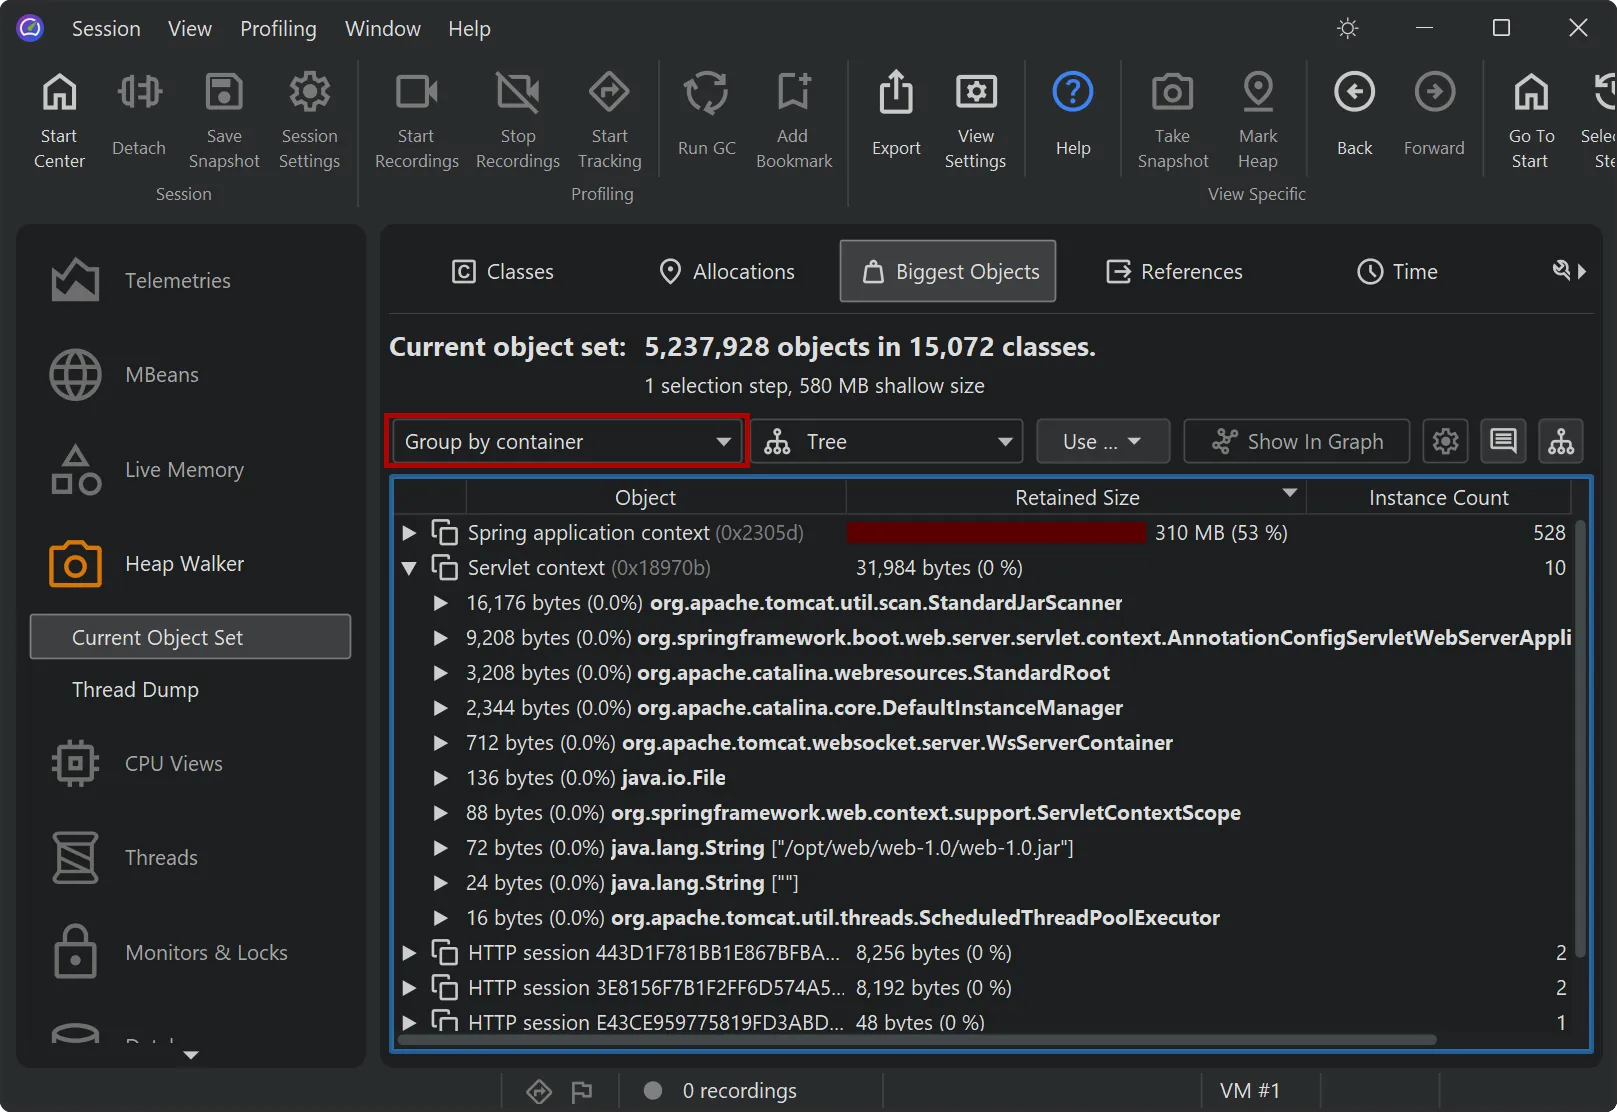Open the Session menu
The width and height of the screenshot is (1617, 1112).
[106, 29]
